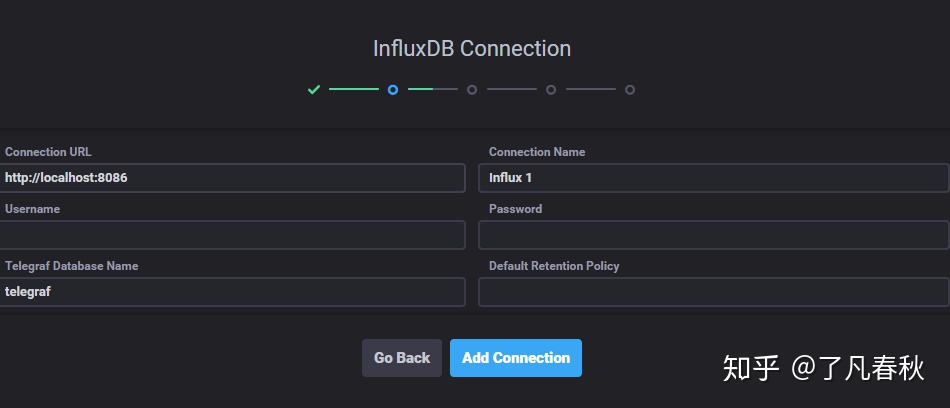The width and height of the screenshot is (950, 408).
Task: Click the Default Retention Policy label
Action: pos(554,266)
